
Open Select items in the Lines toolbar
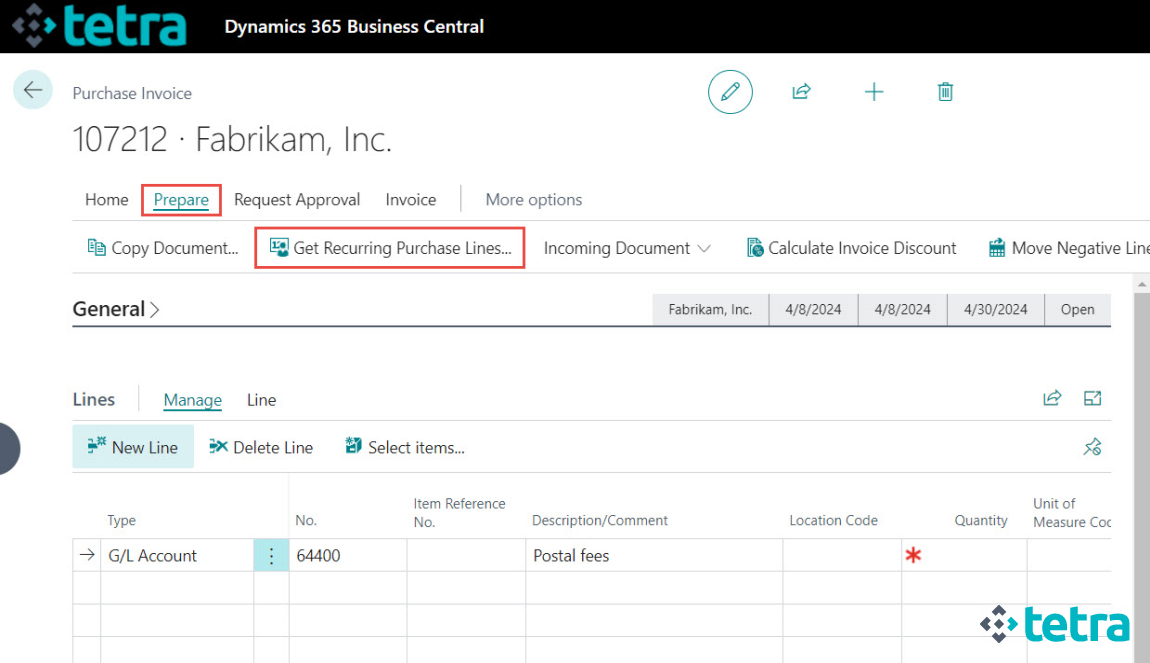404,447
